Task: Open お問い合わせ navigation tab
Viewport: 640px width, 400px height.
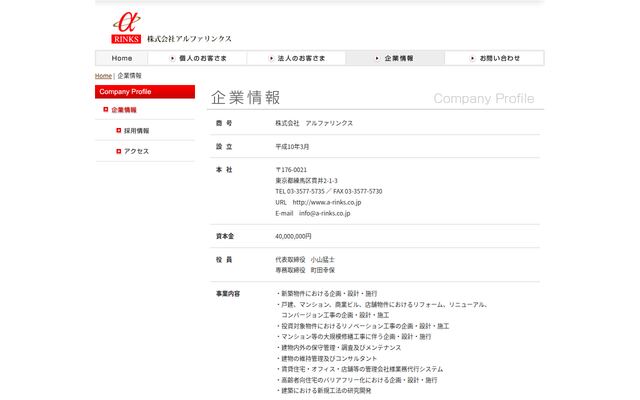Action: (x=494, y=58)
